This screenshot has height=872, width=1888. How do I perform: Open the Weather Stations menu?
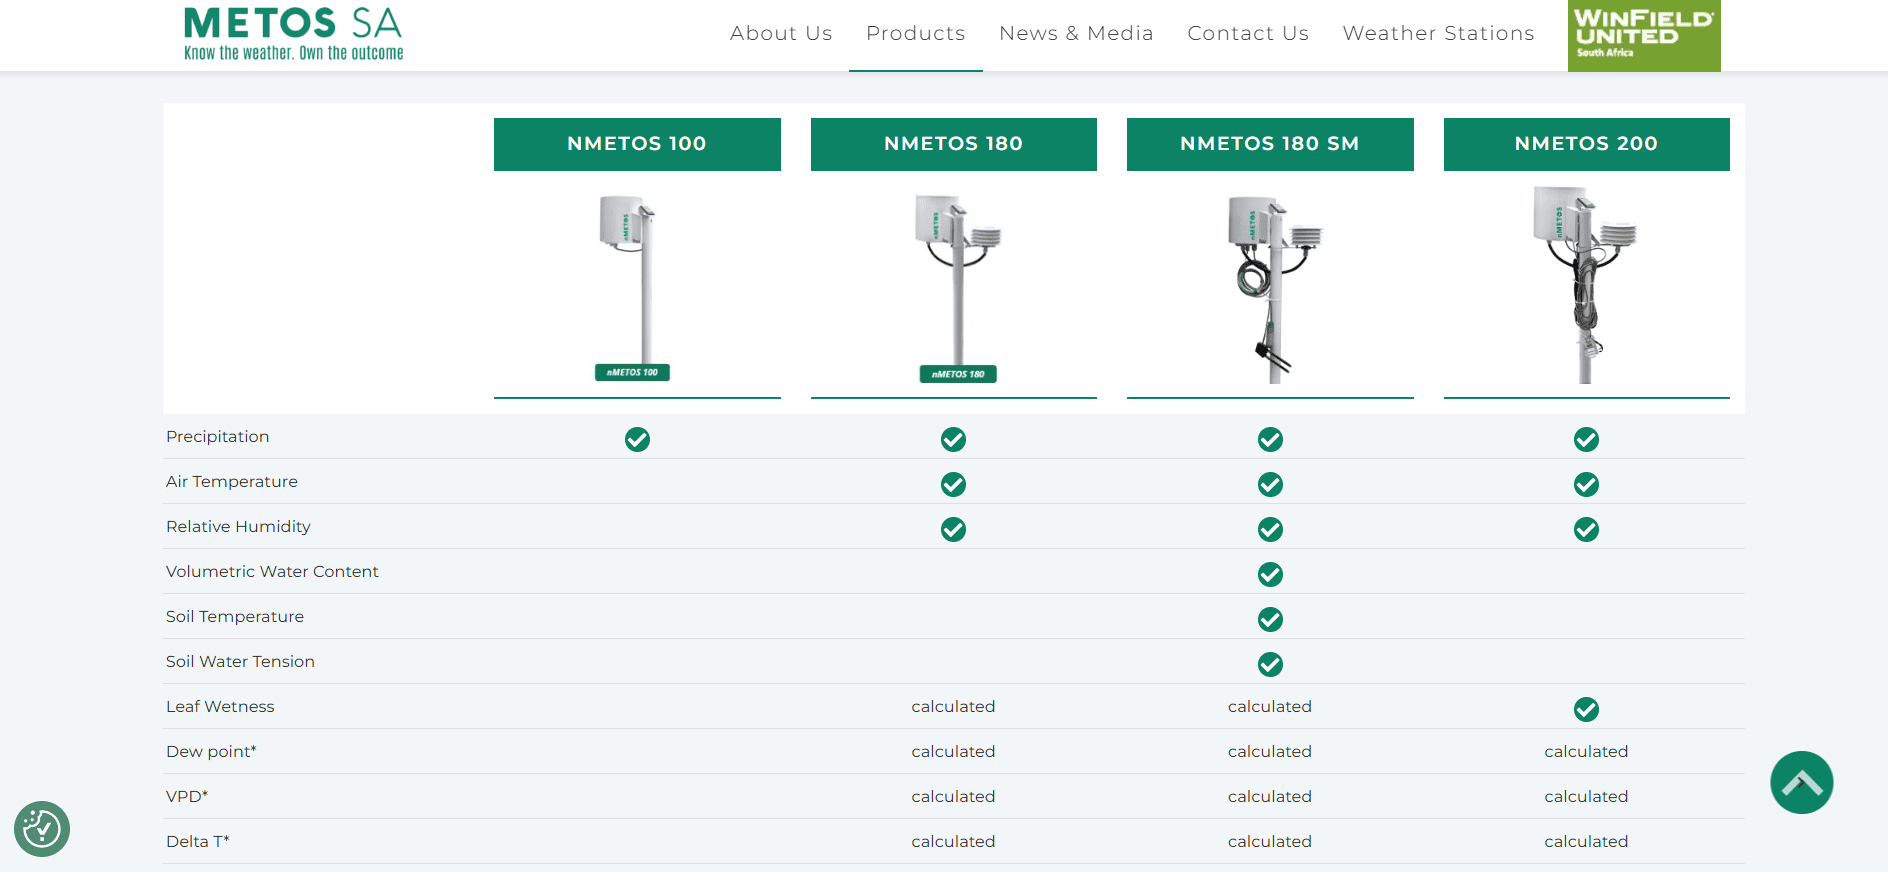click(1438, 33)
